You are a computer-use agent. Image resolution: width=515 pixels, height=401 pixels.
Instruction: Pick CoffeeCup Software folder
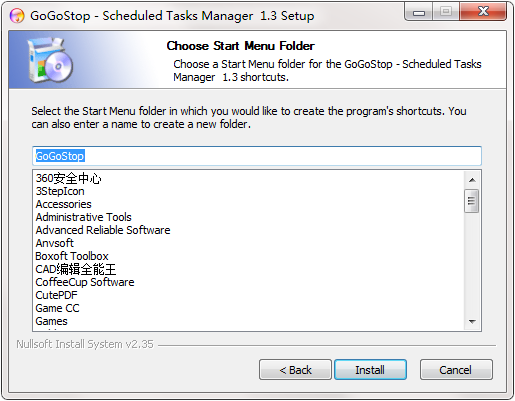point(85,282)
